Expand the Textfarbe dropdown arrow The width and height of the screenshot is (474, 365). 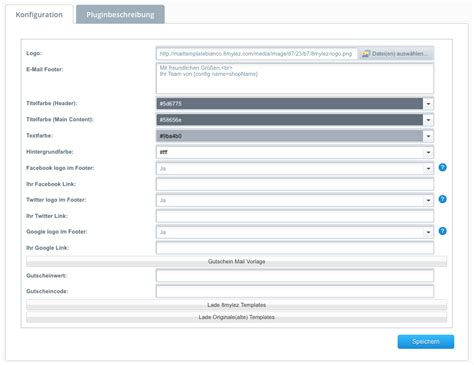pyautogui.click(x=428, y=136)
